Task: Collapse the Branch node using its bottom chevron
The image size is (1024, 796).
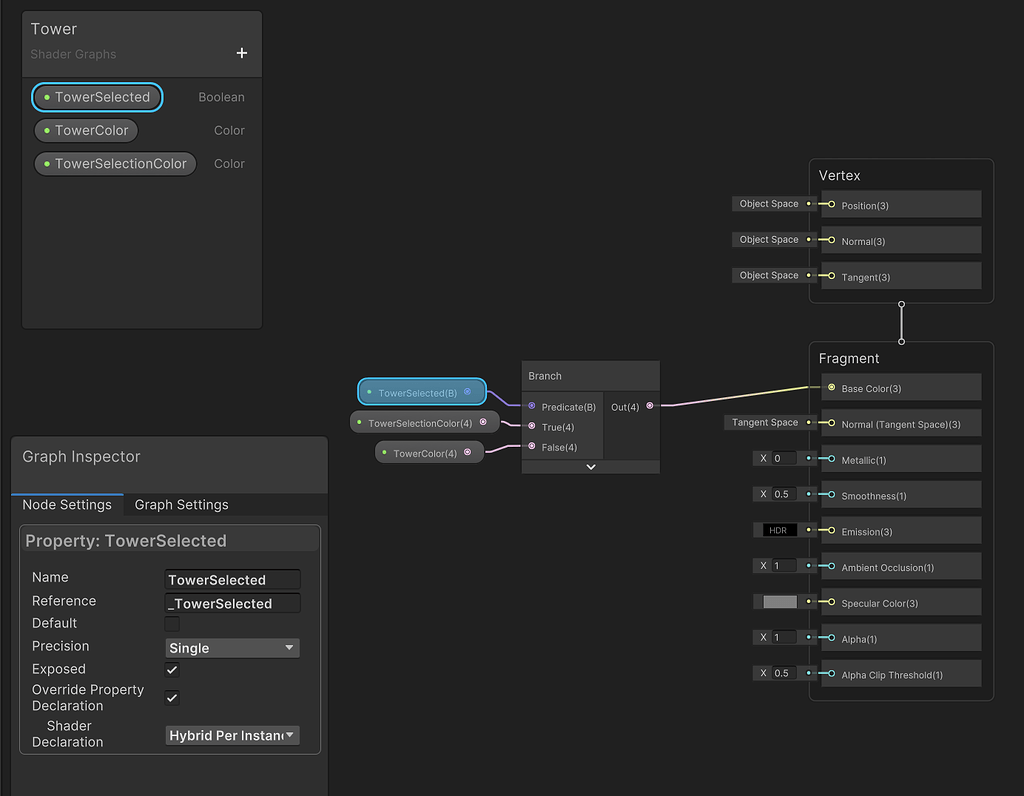Action: pos(590,466)
